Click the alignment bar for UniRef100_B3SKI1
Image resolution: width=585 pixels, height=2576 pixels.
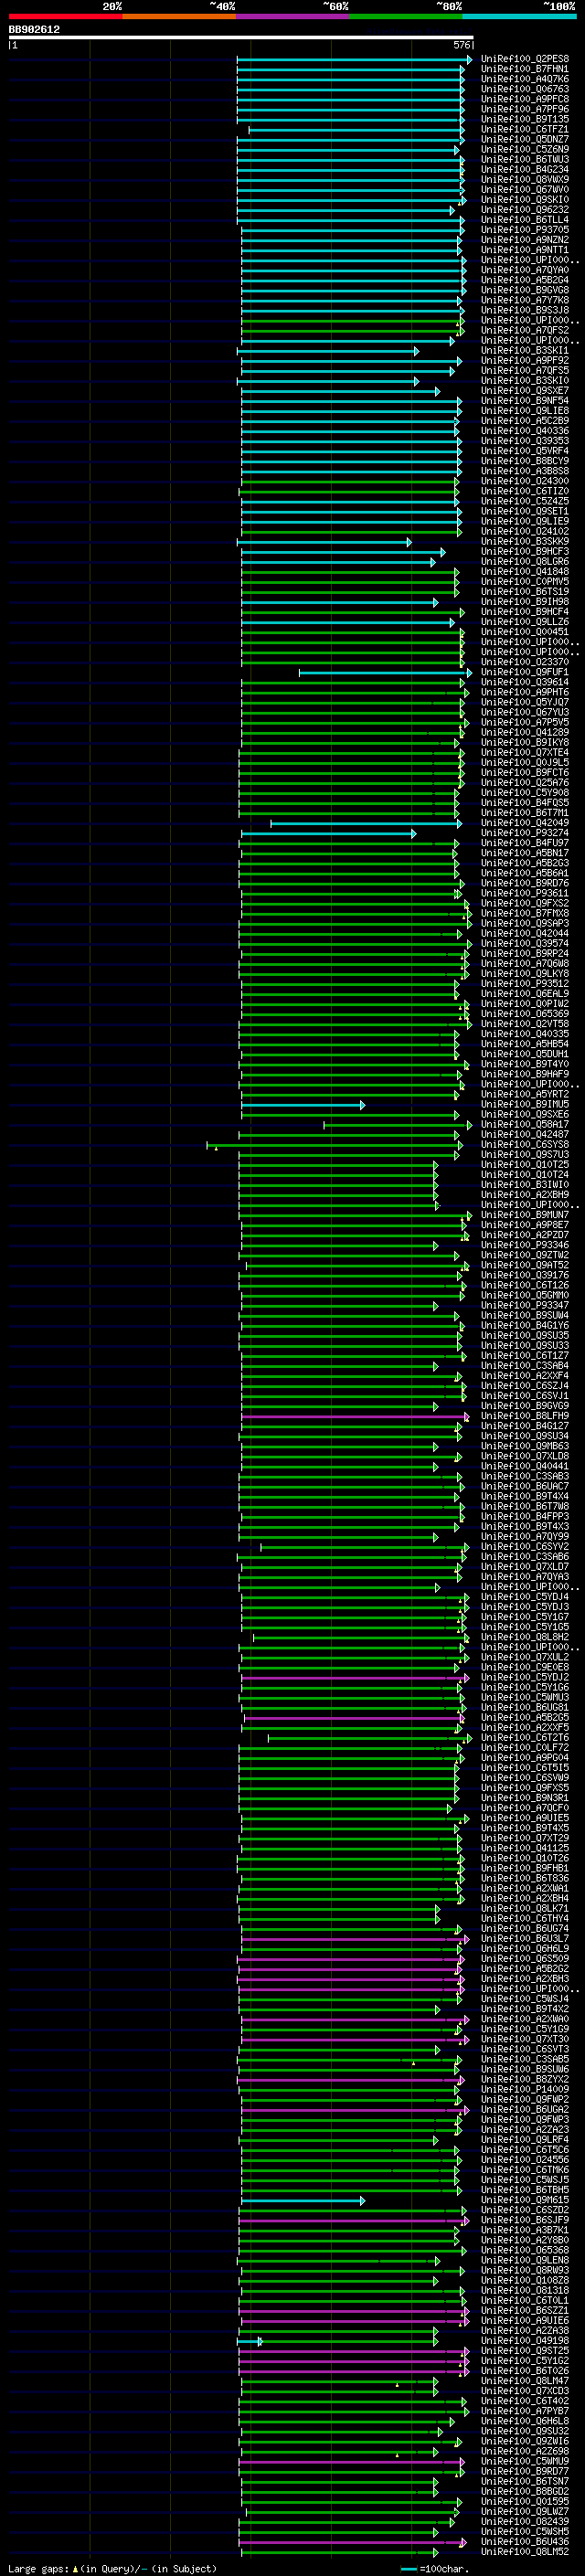328,351
